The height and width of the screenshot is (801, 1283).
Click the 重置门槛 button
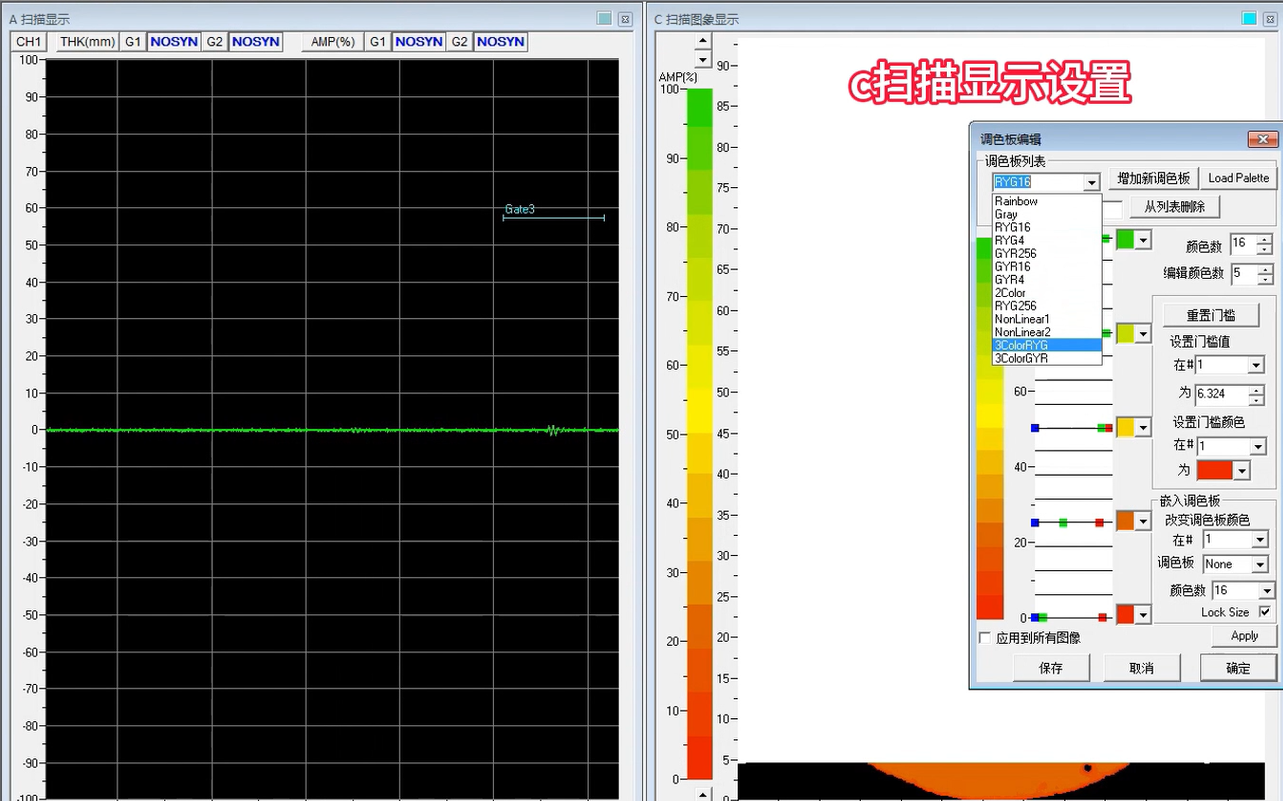[x=1210, y=315]
